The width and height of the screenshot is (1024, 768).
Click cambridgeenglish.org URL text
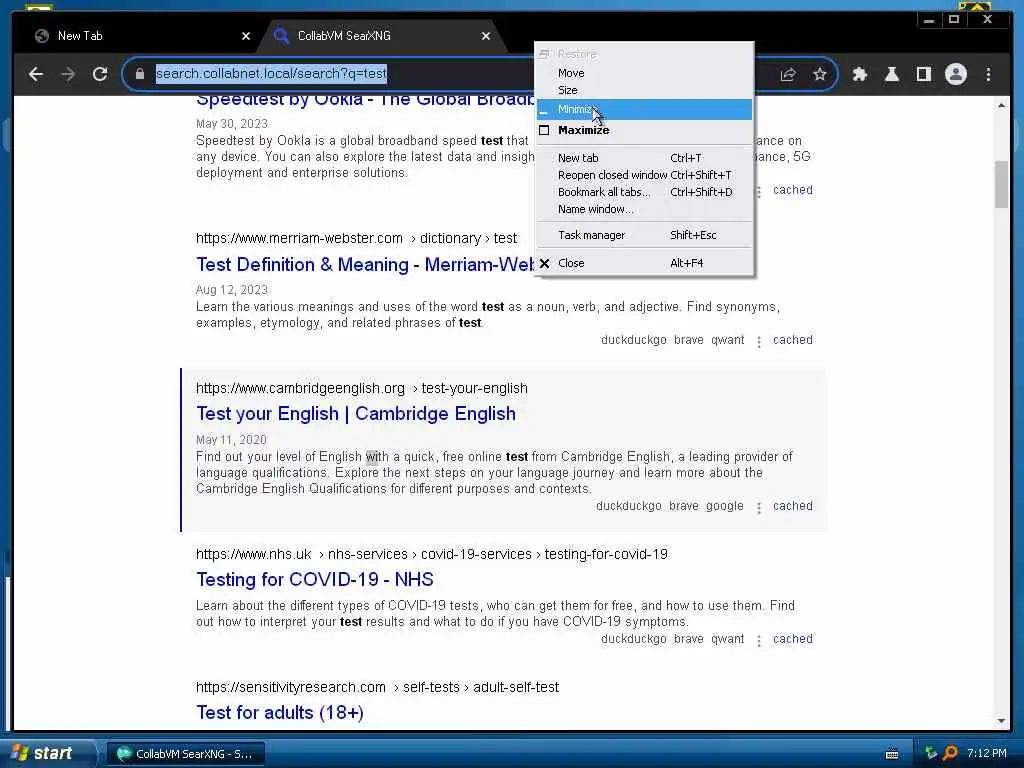pos(300,388)
